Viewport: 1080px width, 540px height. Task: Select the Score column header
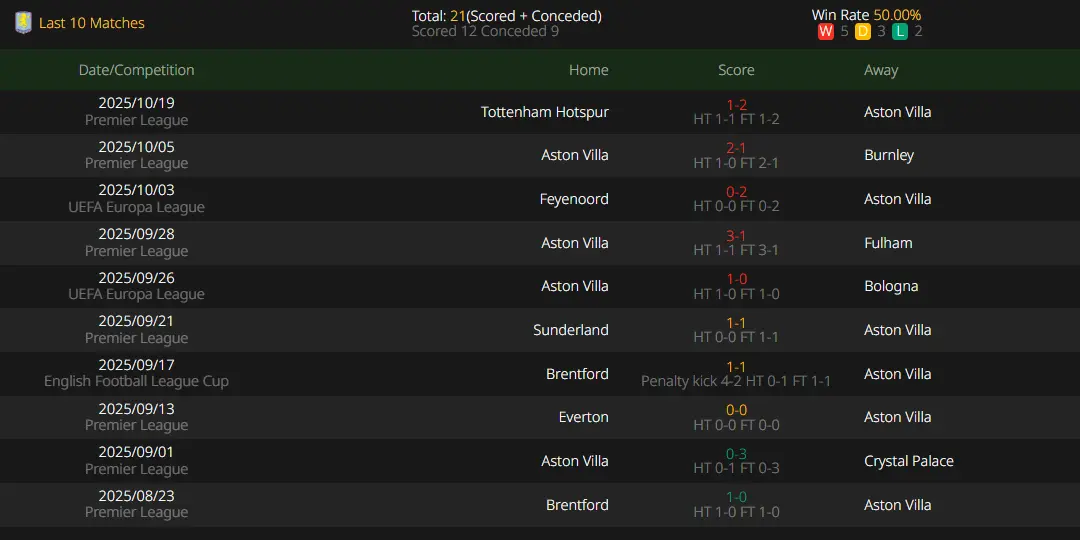point(736,70)
